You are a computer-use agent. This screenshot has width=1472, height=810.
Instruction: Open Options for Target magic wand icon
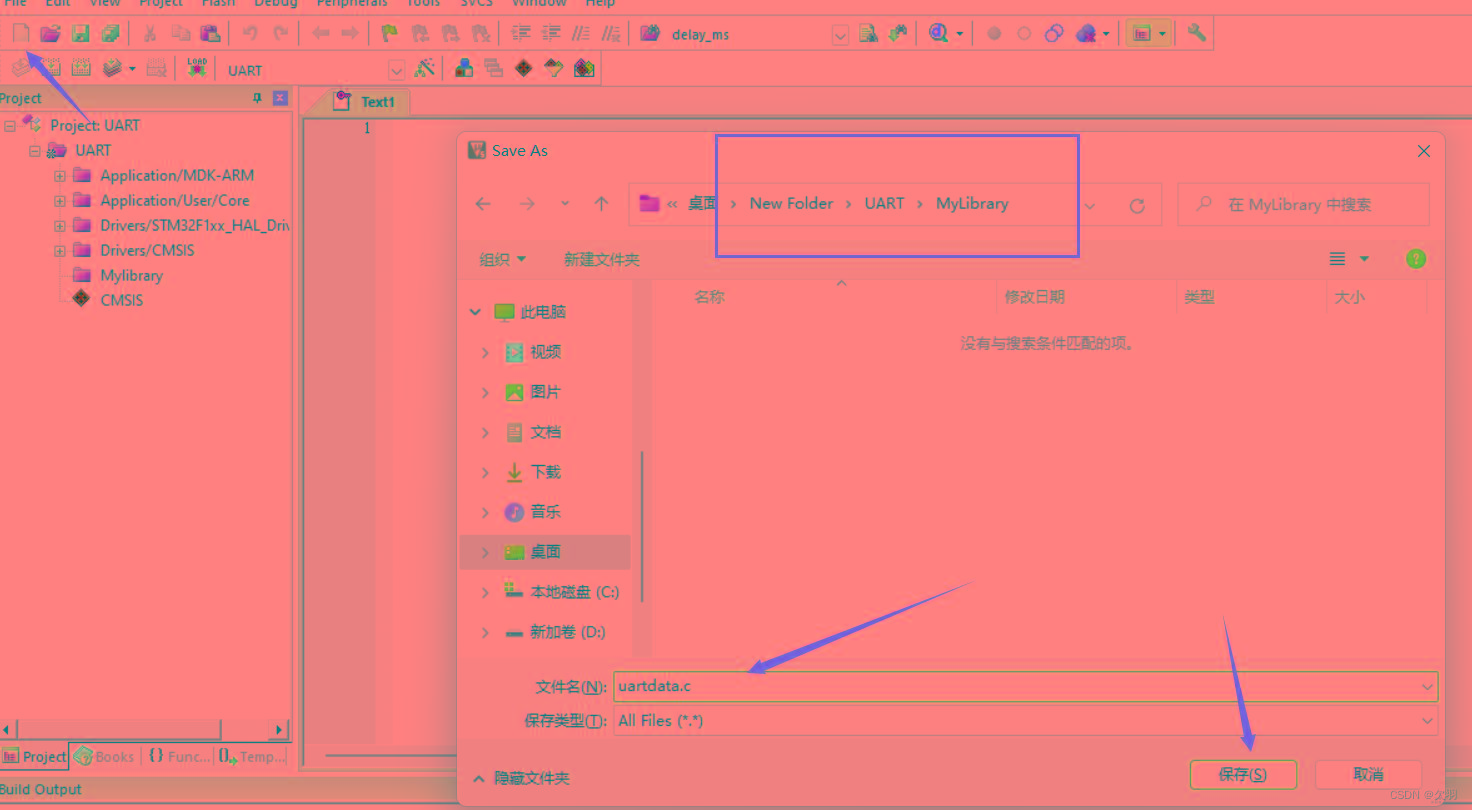point(426,69)
